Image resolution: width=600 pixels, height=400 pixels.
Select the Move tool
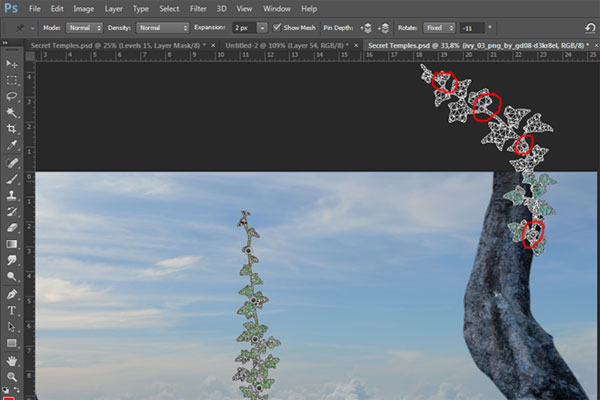[x=12, y=64]
